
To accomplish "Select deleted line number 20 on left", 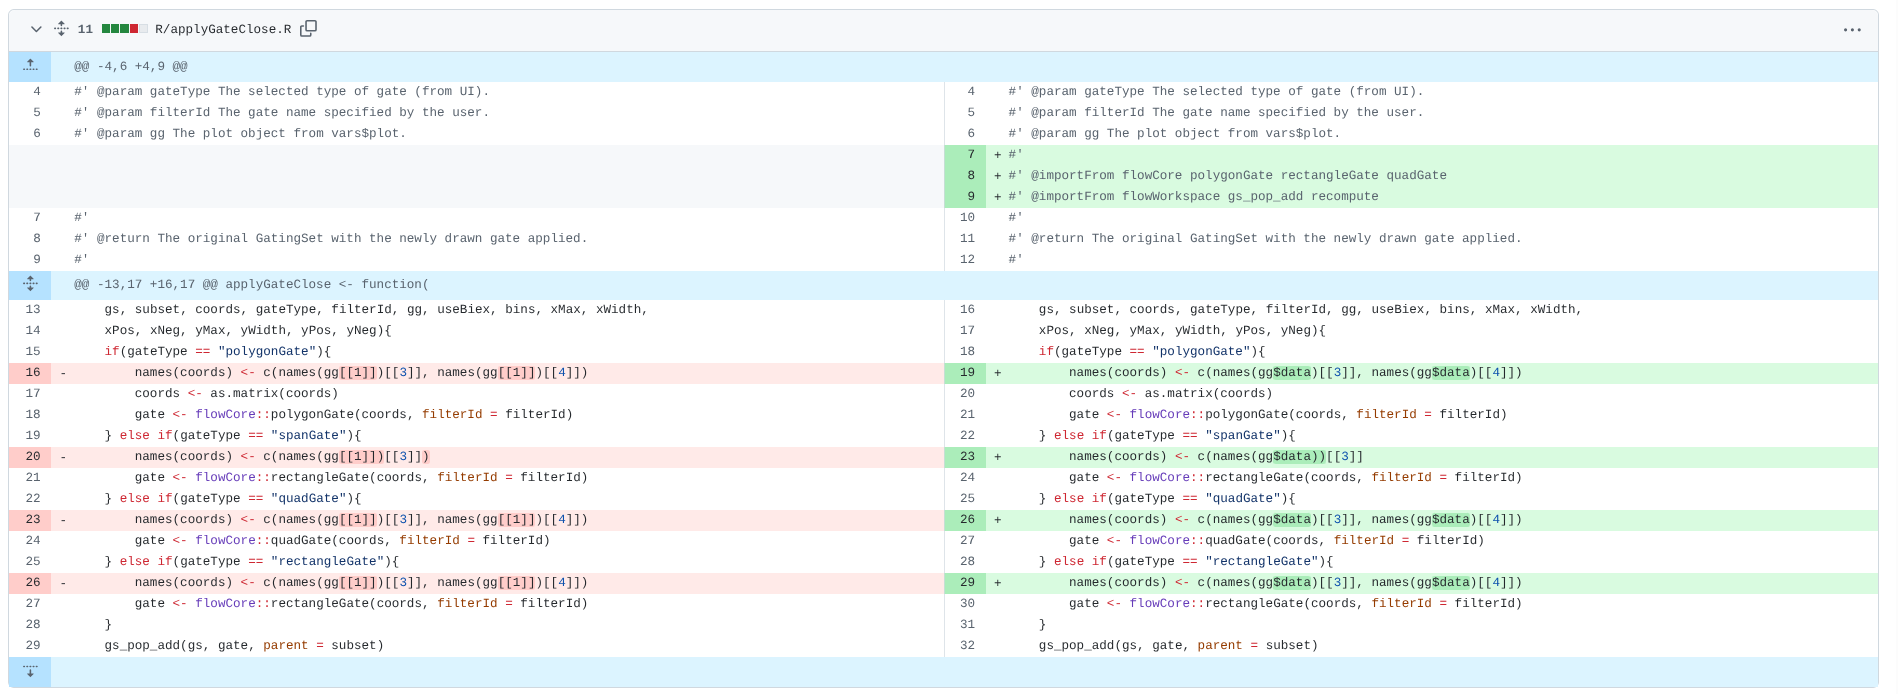I will tap(33, 457).
